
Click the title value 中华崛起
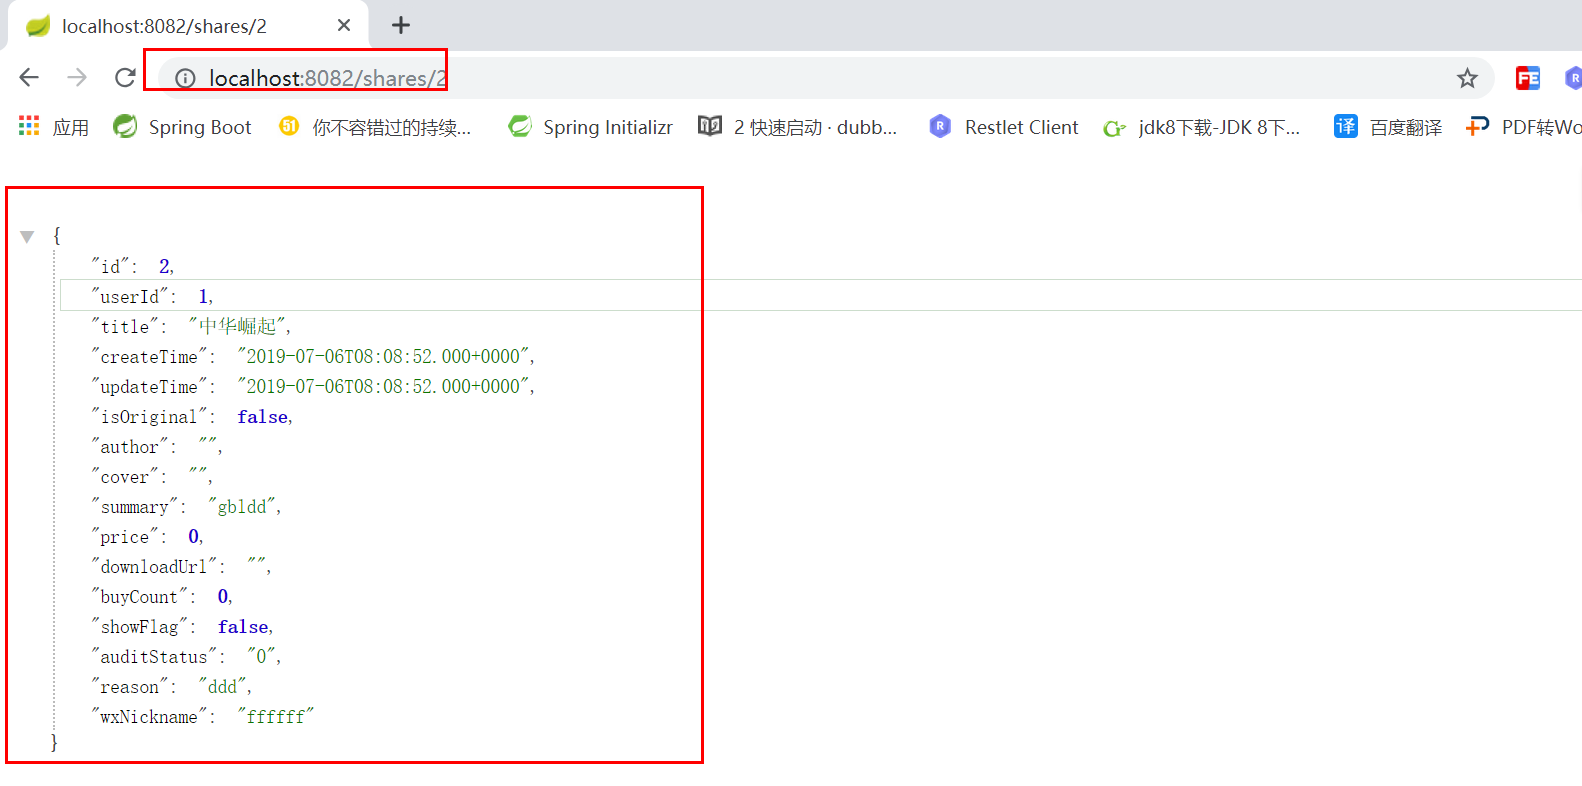[237, 326]
